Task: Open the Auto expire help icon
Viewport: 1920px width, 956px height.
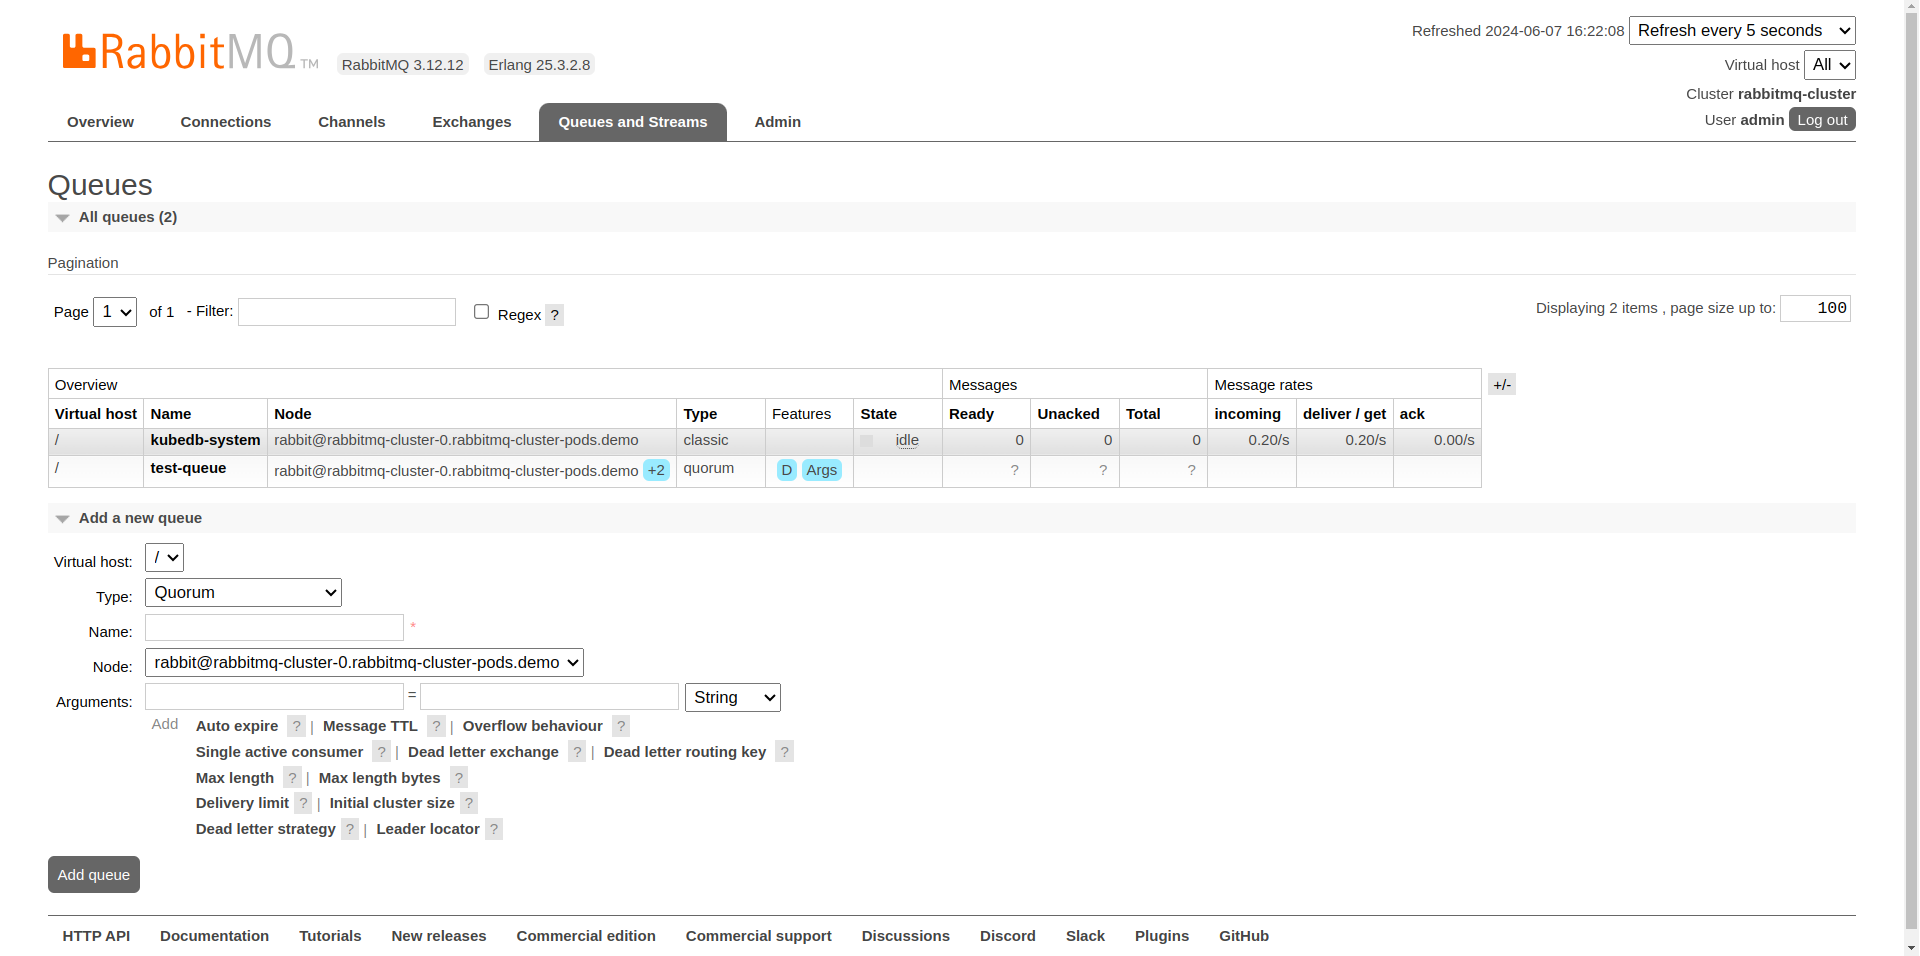Action: pos(296,726)
